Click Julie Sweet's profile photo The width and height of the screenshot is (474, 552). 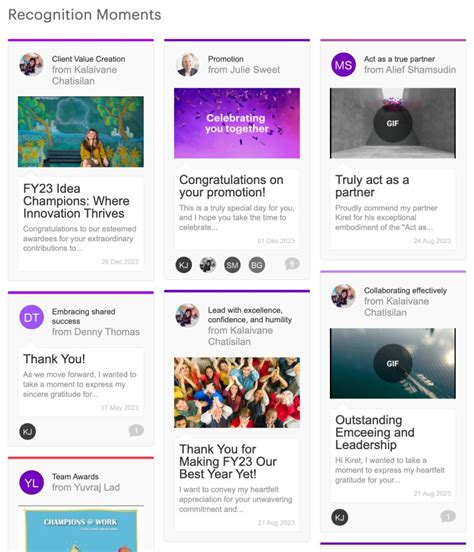pos(187,65)
